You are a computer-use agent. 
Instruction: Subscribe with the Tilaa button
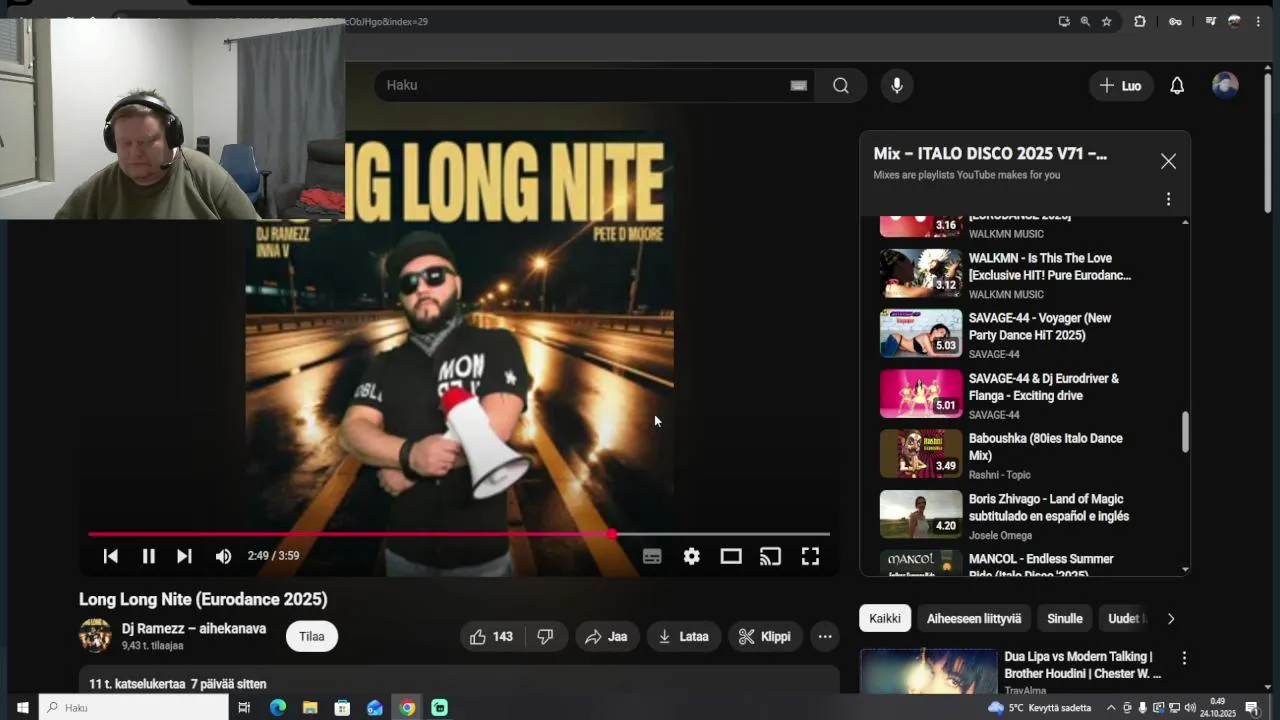click(312, 636)
